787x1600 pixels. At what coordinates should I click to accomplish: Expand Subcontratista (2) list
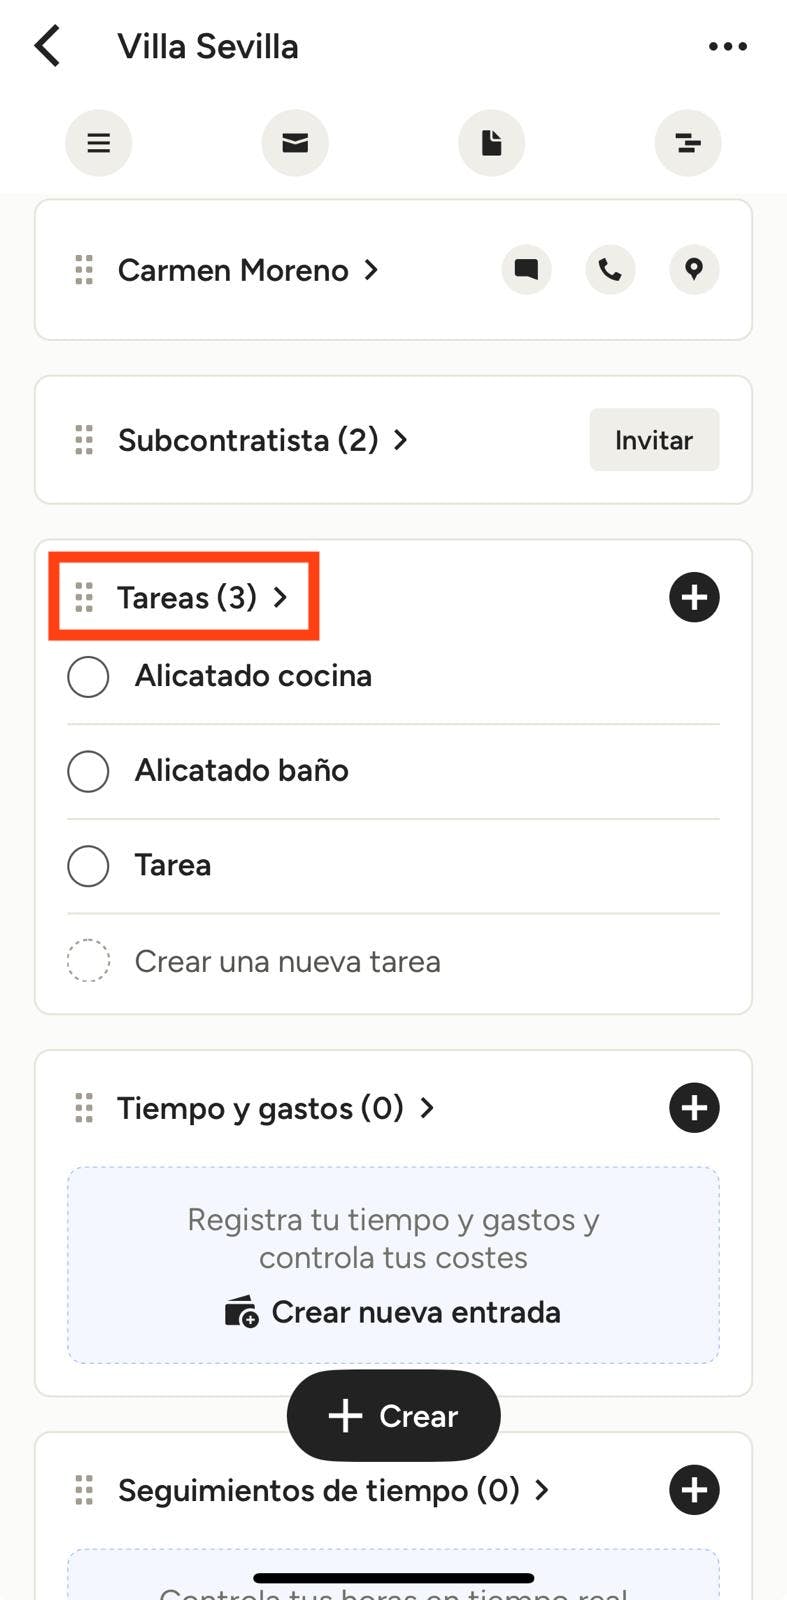(x=262, y=440)
